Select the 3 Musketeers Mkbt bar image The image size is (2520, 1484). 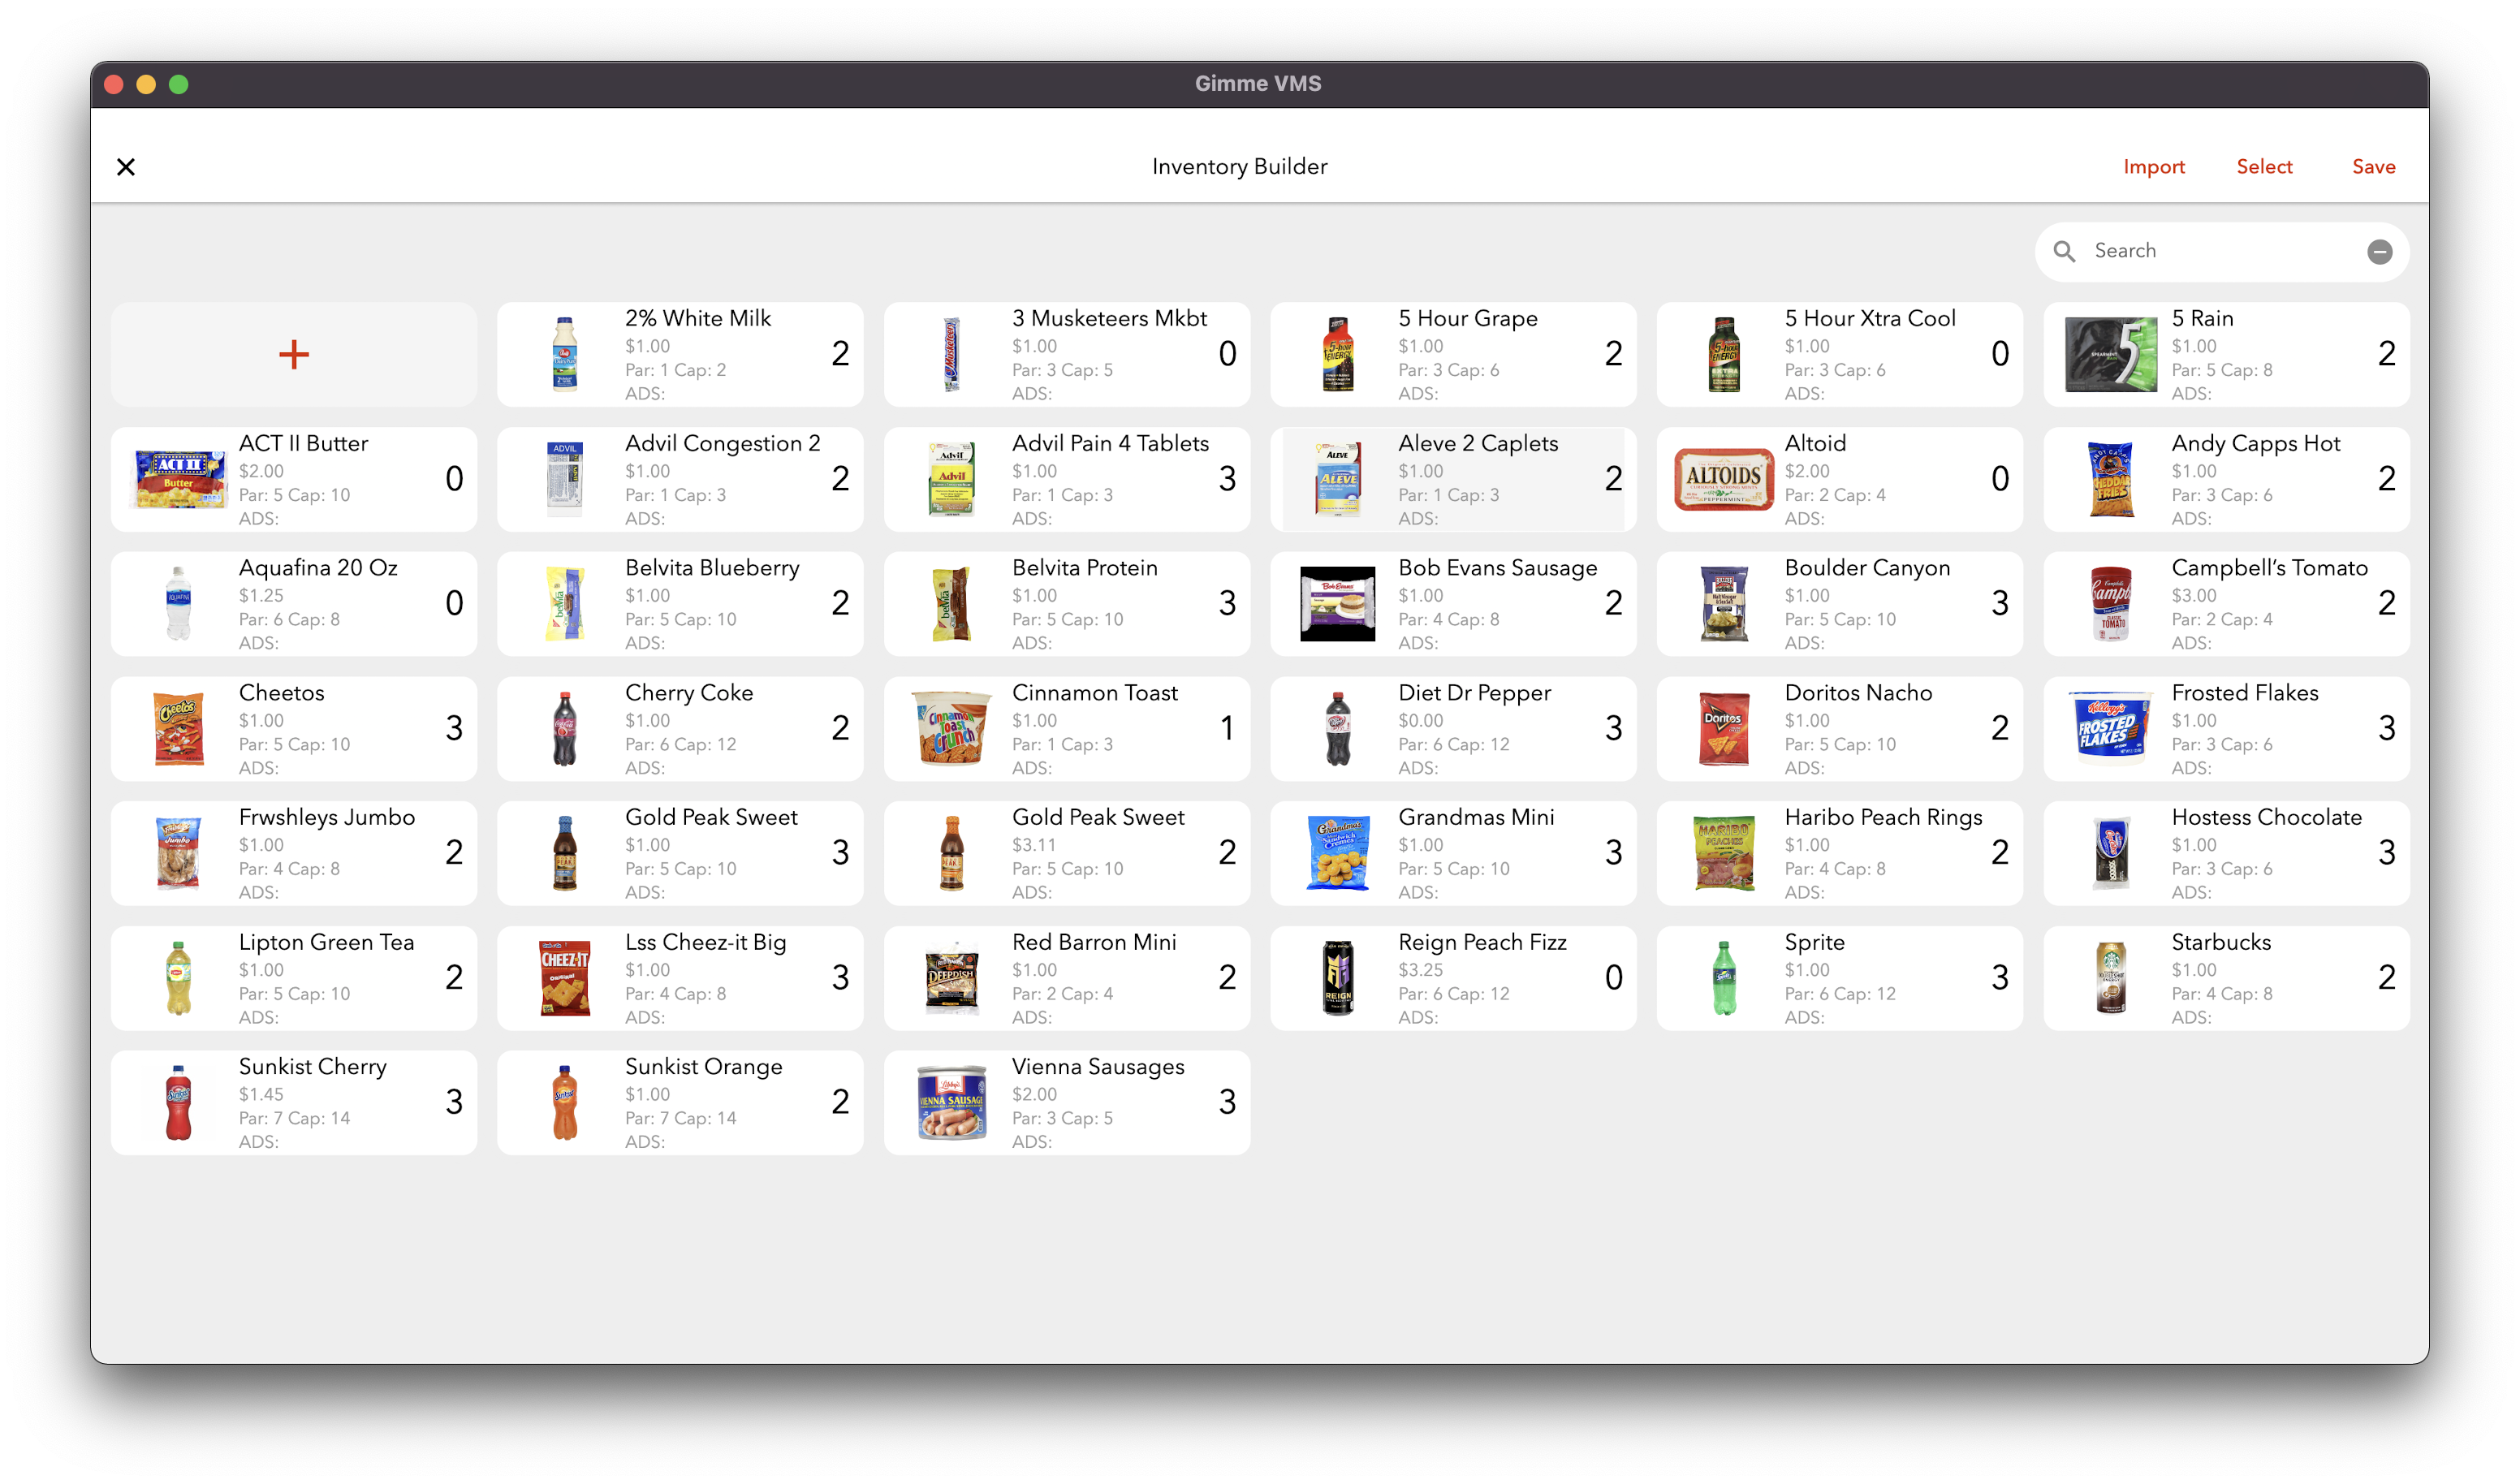(951, 354)
